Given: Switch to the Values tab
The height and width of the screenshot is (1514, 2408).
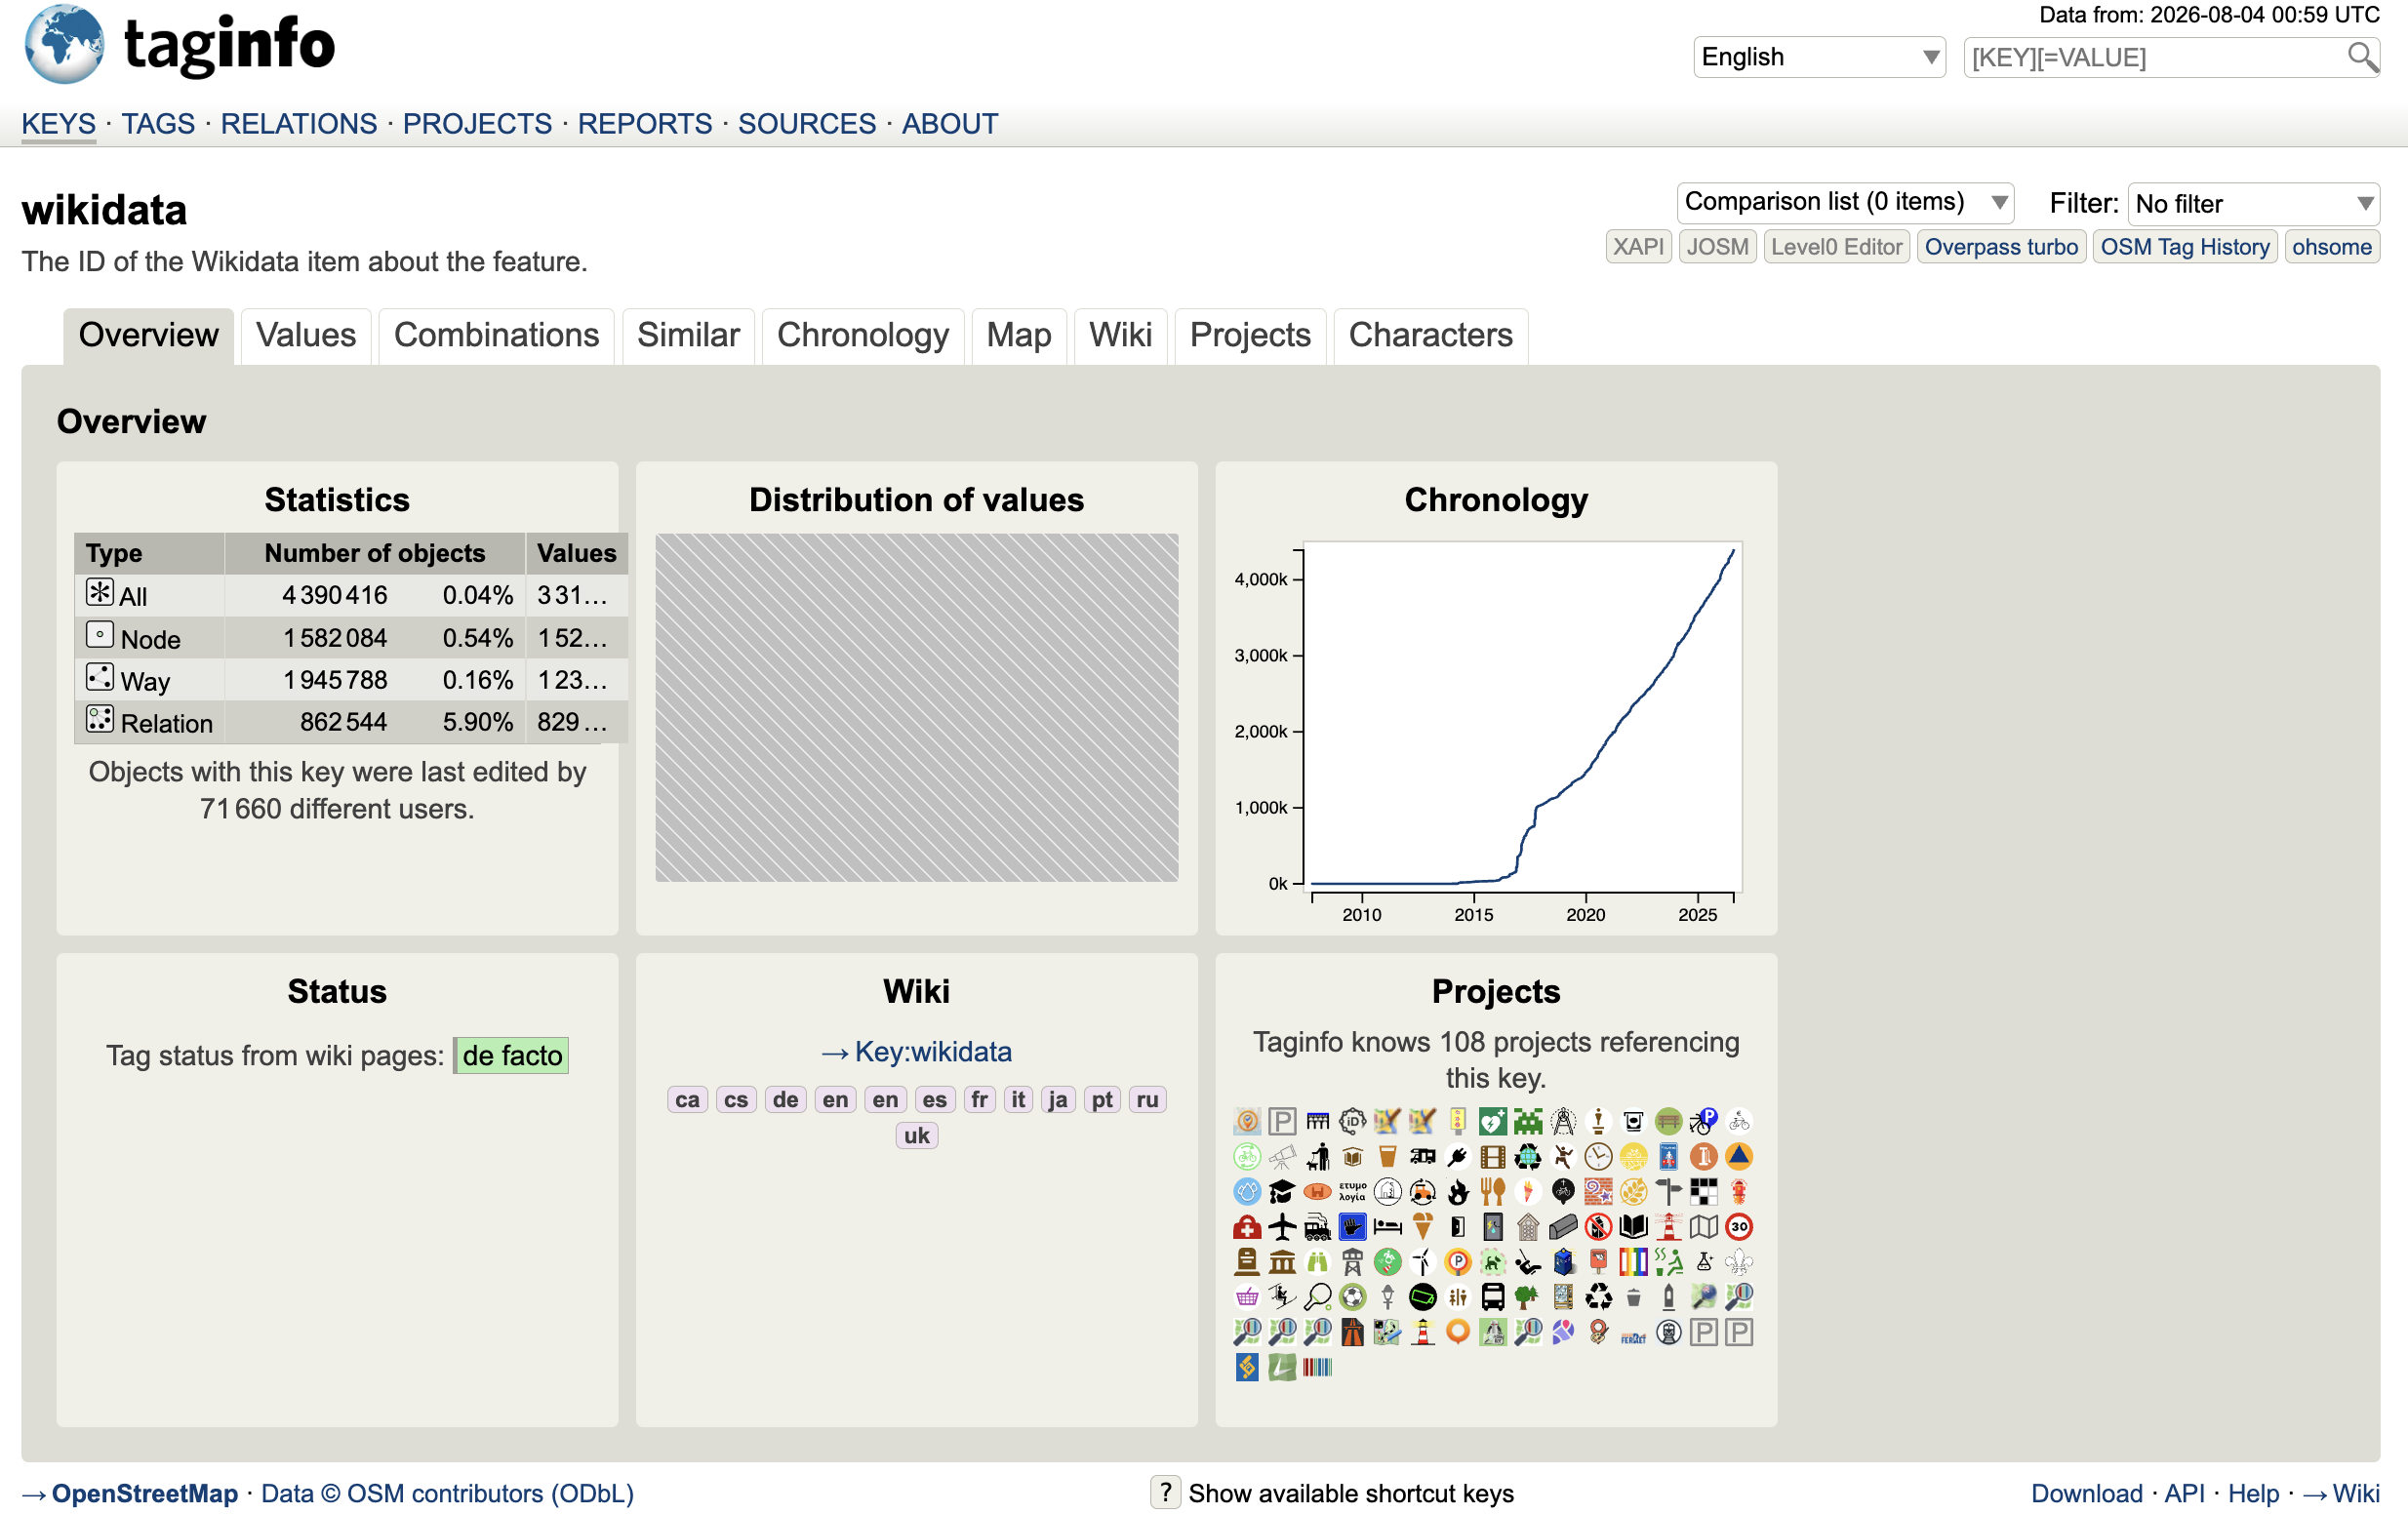Looking at the screenshot, I should click(x=306, y=335).
